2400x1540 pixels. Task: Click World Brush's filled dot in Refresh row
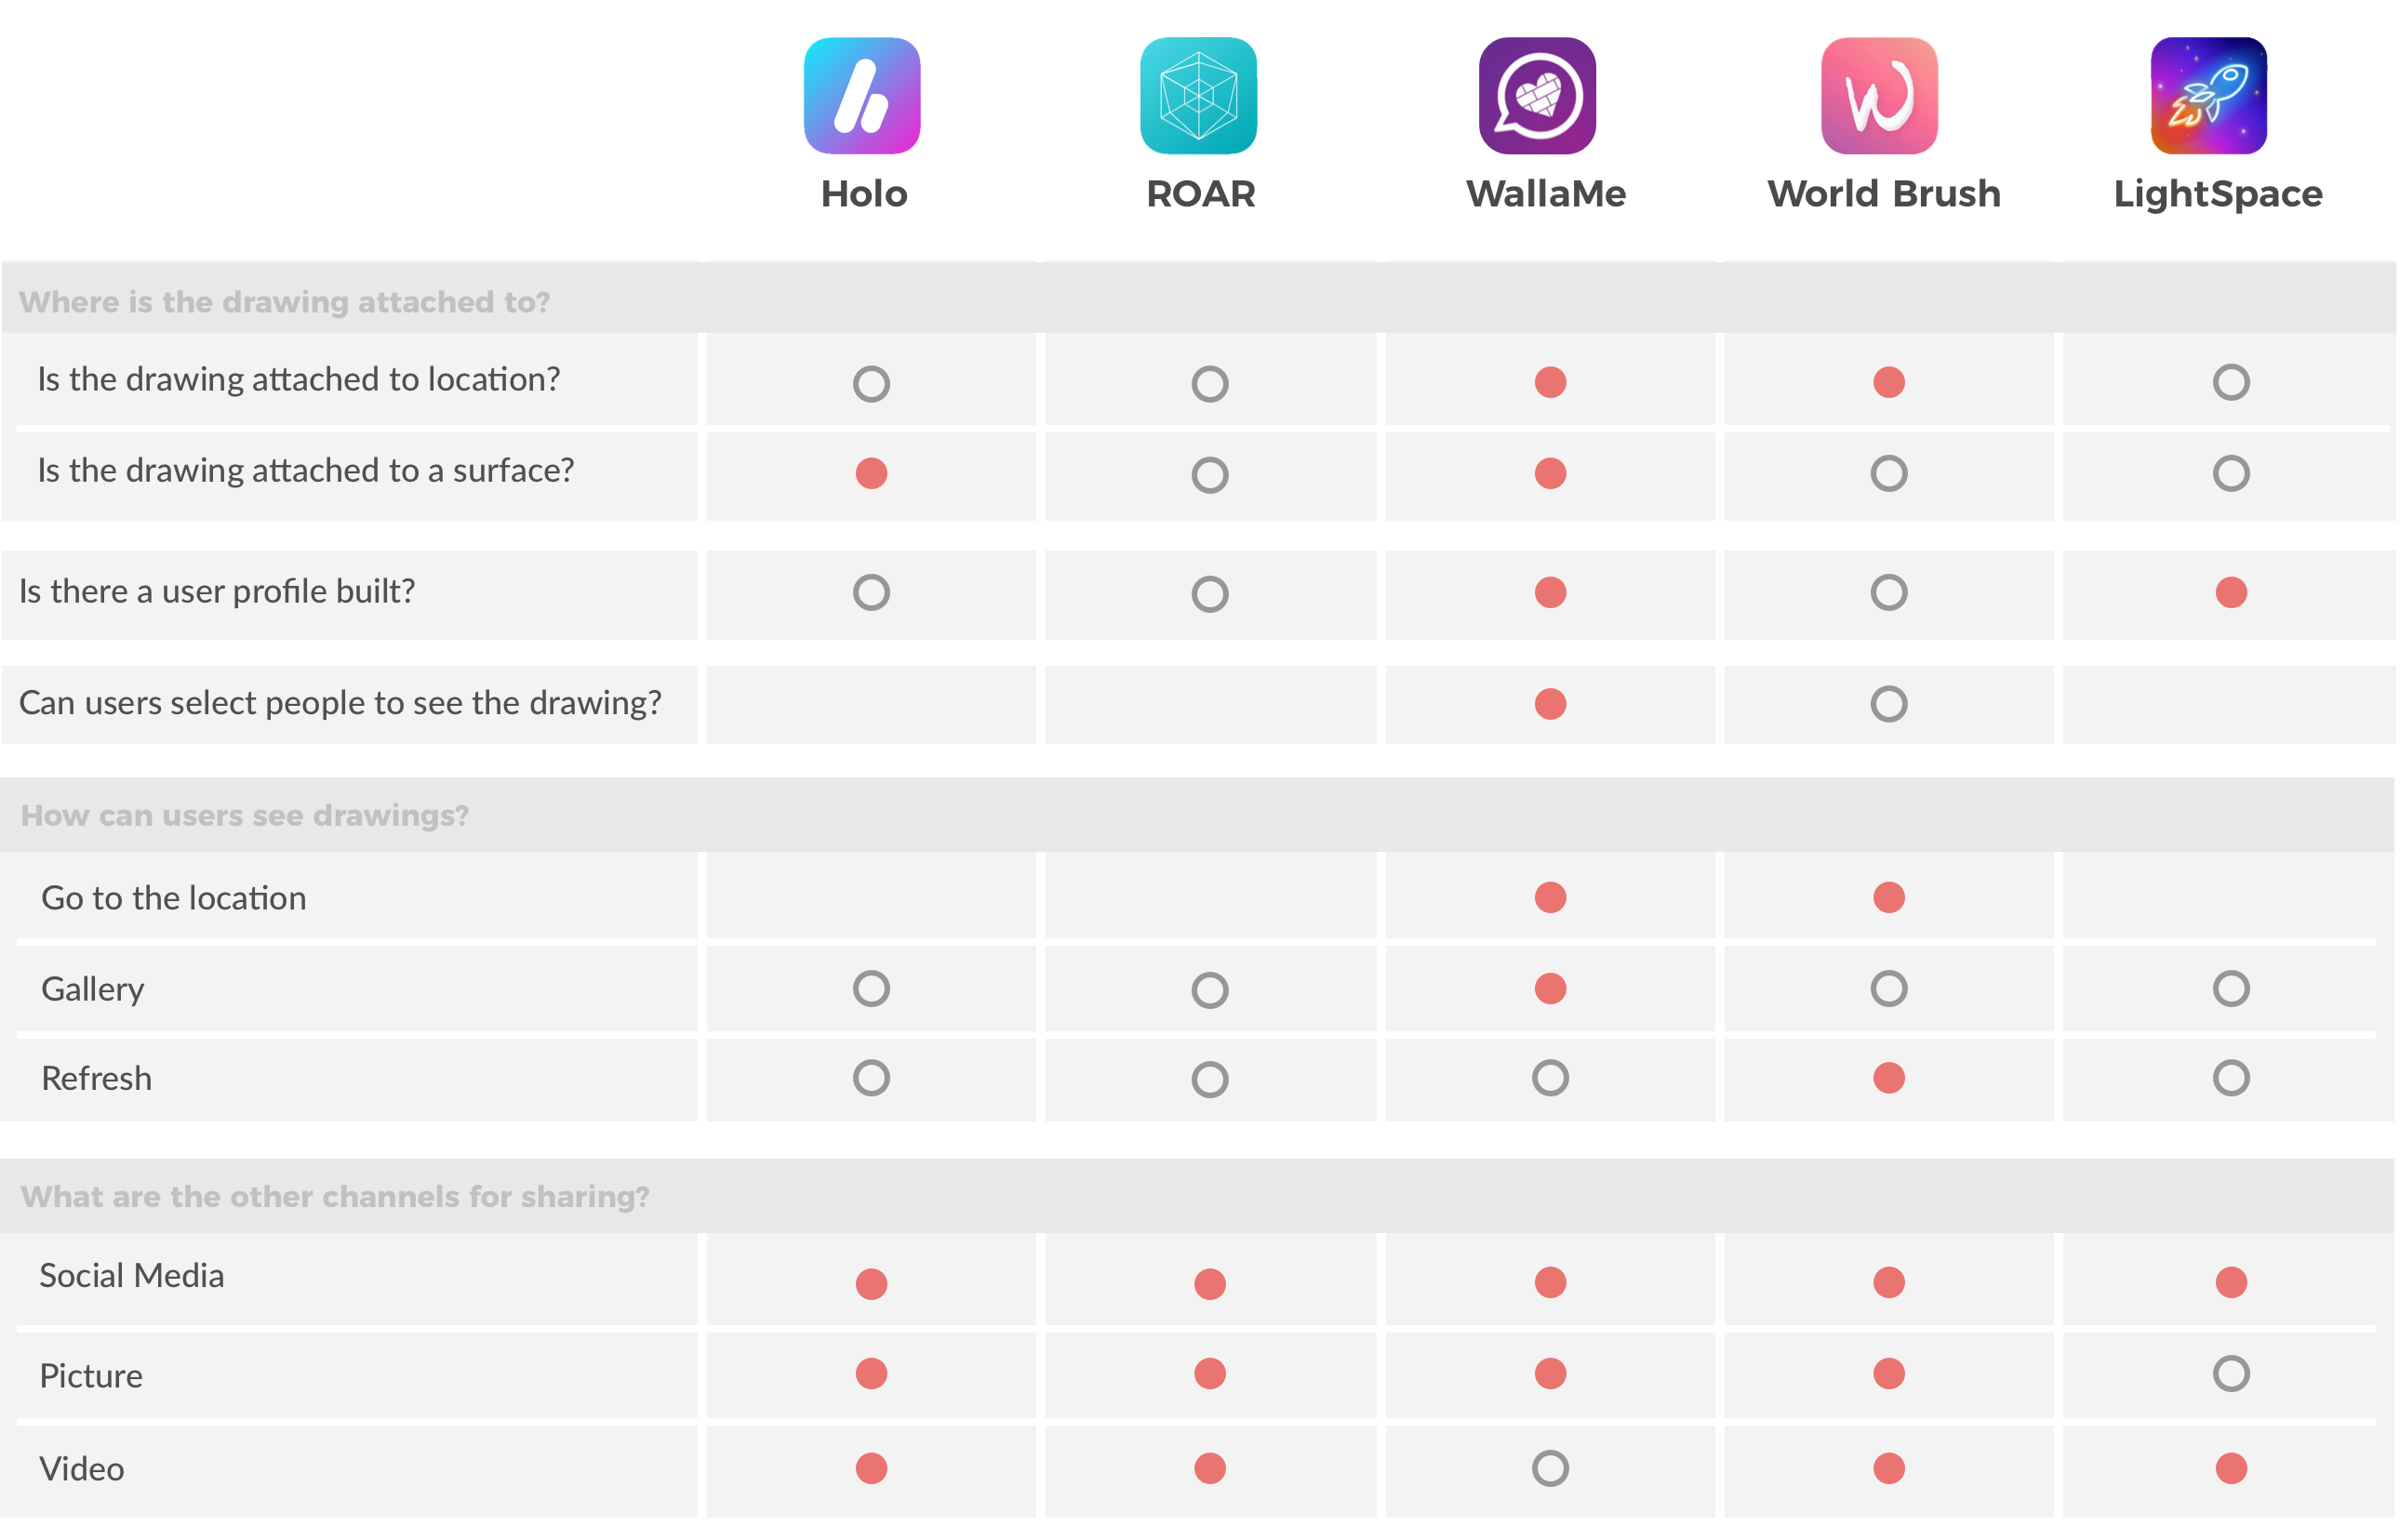pyautogui.click(x=1889, y=1078)
